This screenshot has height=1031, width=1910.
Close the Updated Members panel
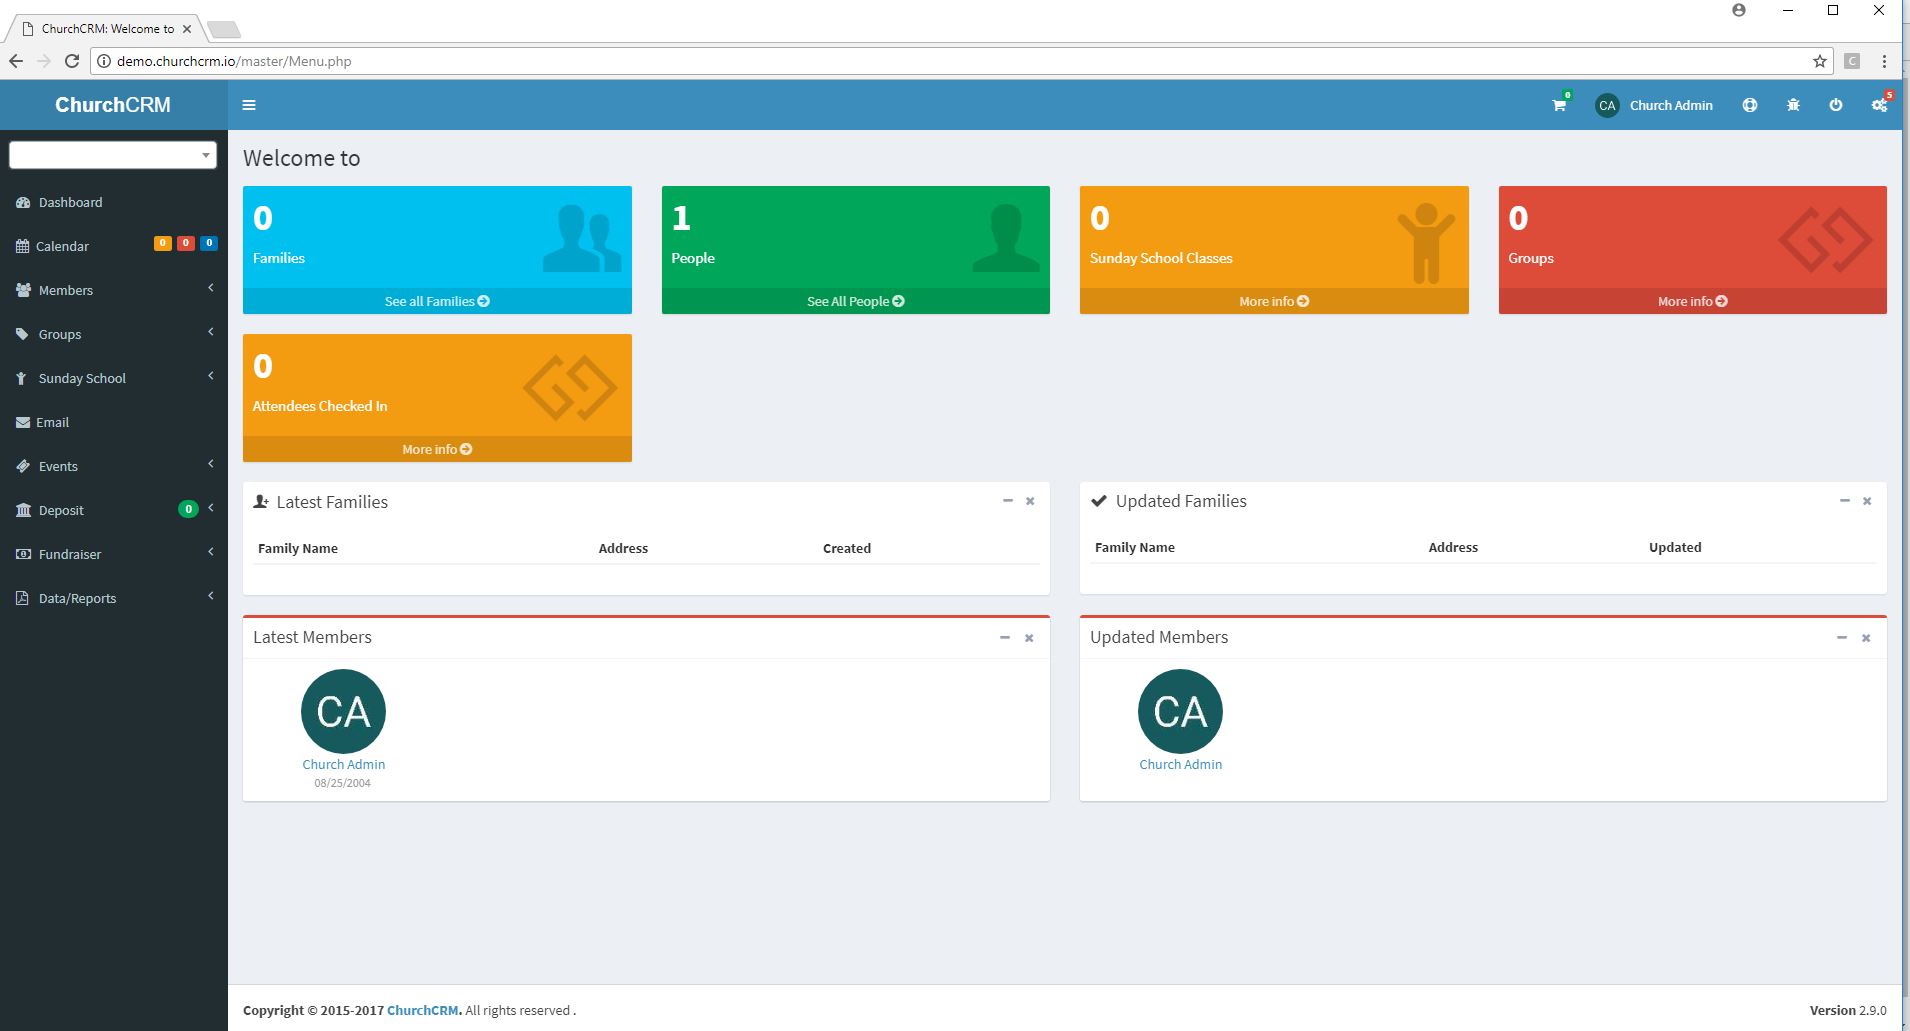click(1866, 638)
